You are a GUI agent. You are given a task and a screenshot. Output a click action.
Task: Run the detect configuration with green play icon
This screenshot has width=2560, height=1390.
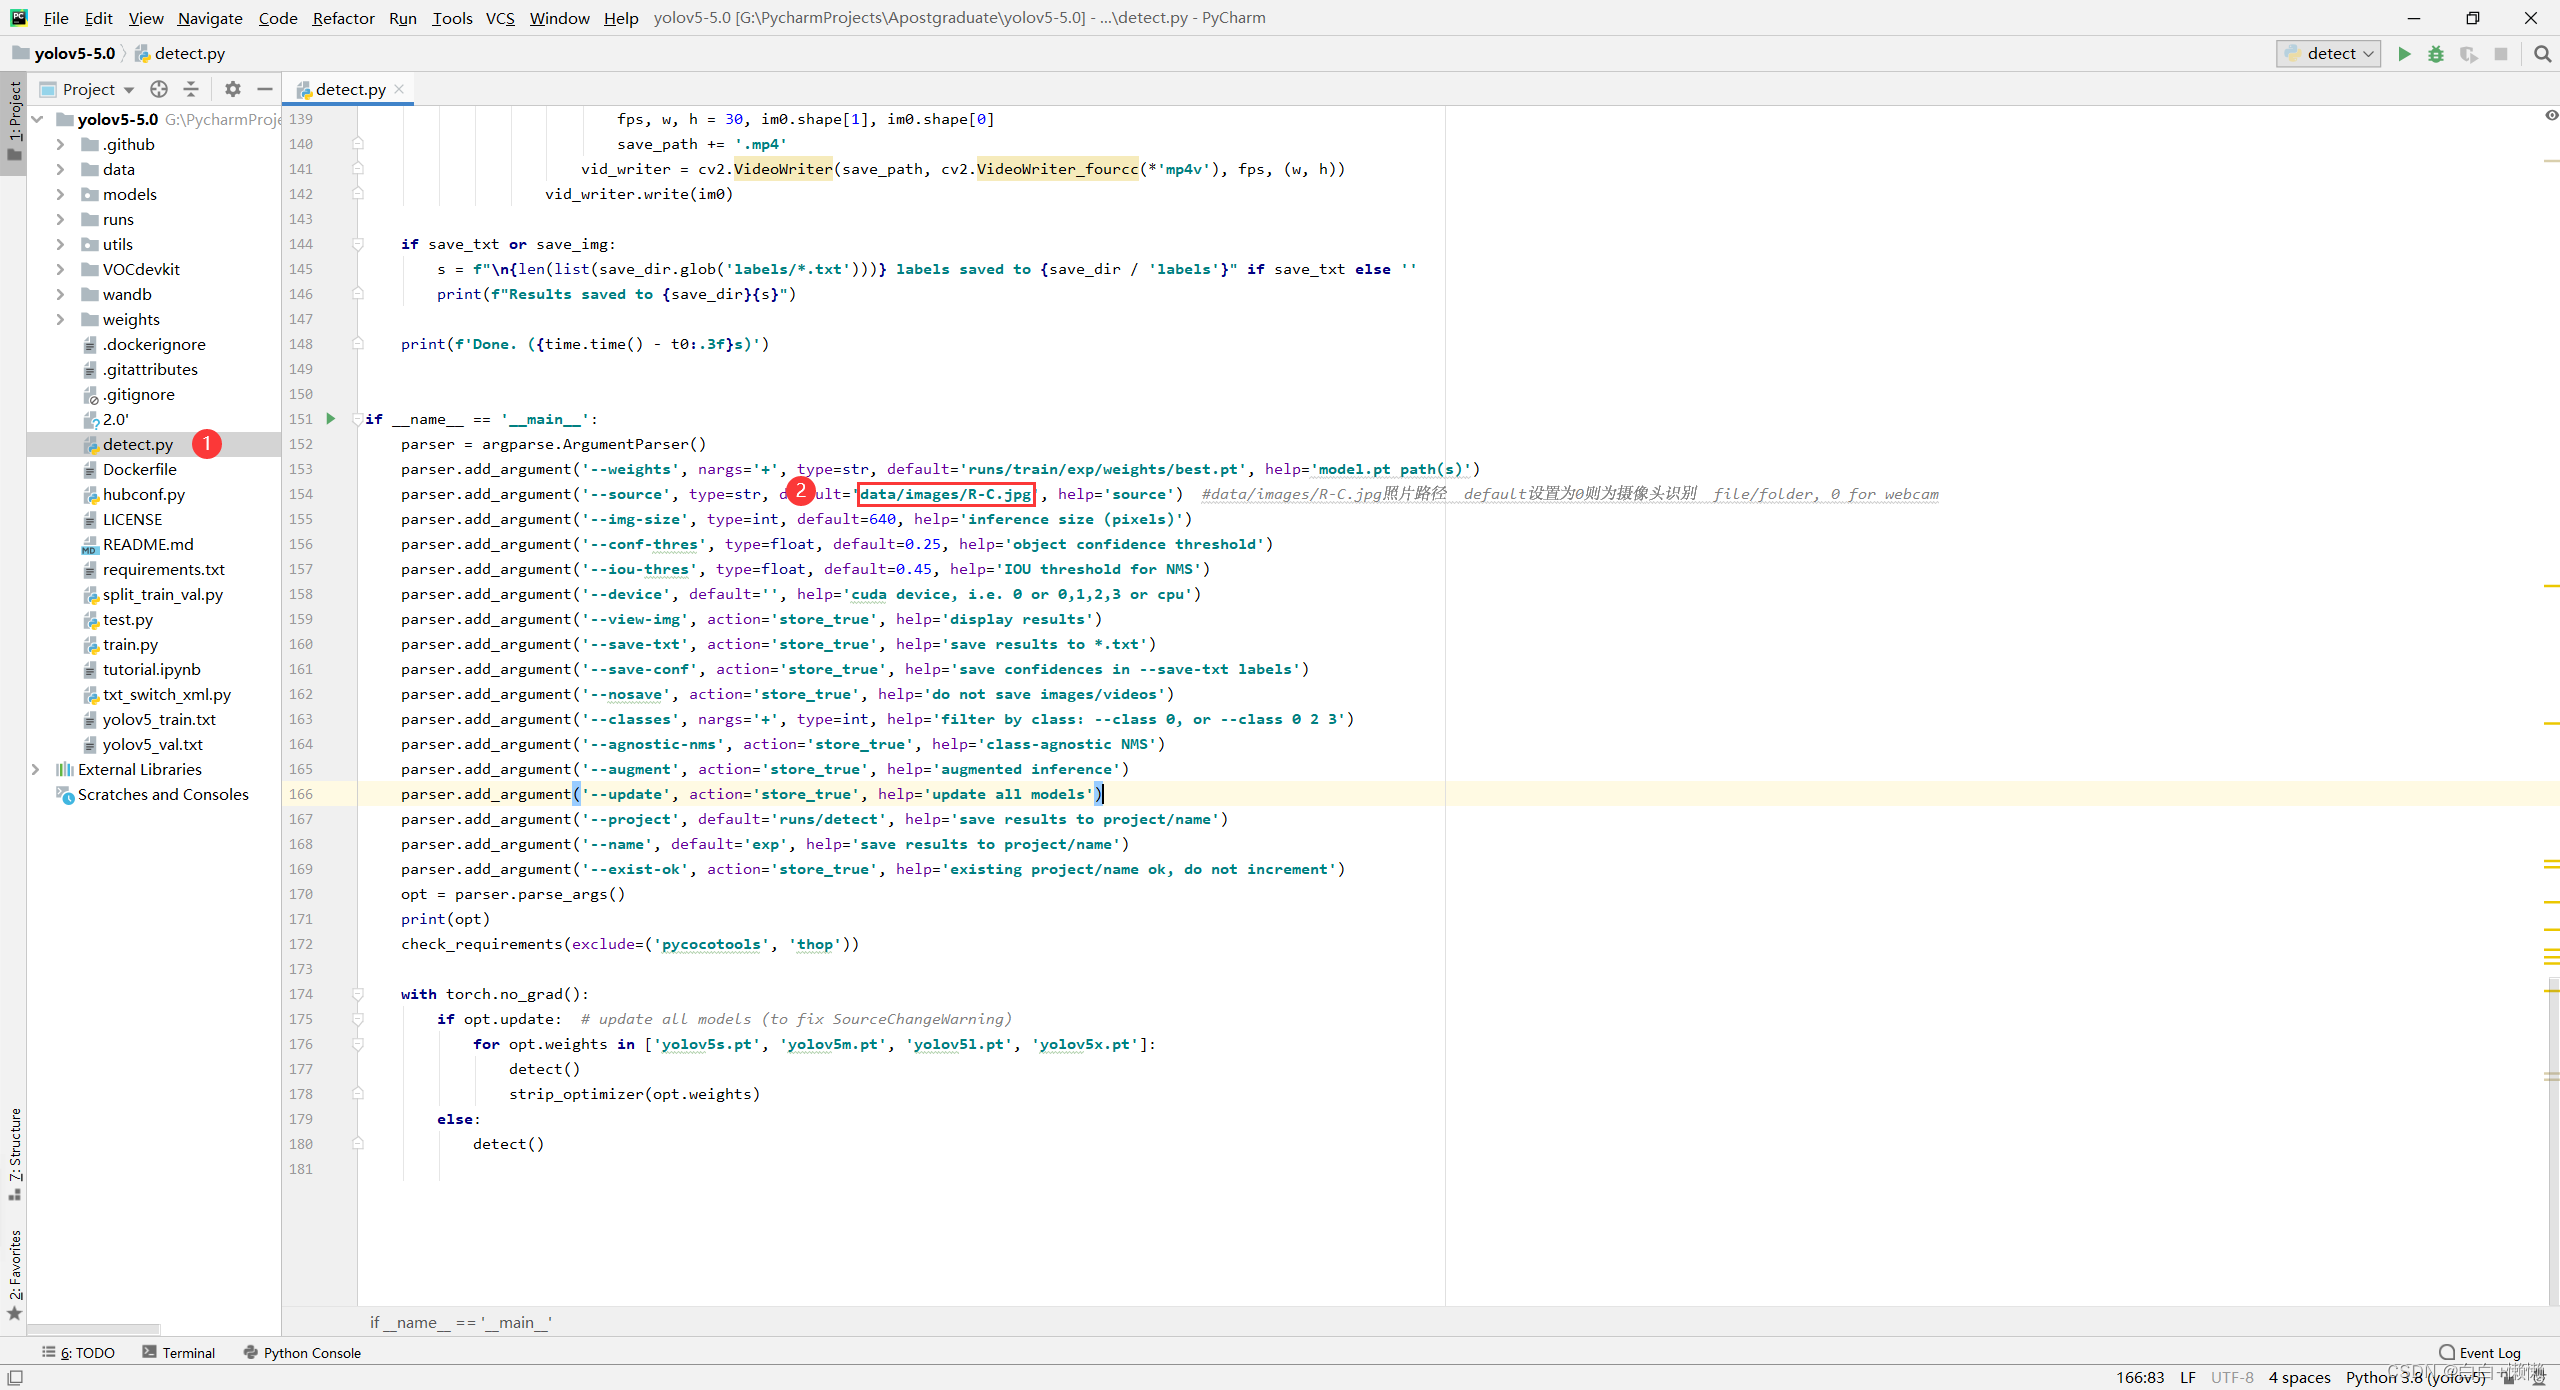tap(2404, 54)
